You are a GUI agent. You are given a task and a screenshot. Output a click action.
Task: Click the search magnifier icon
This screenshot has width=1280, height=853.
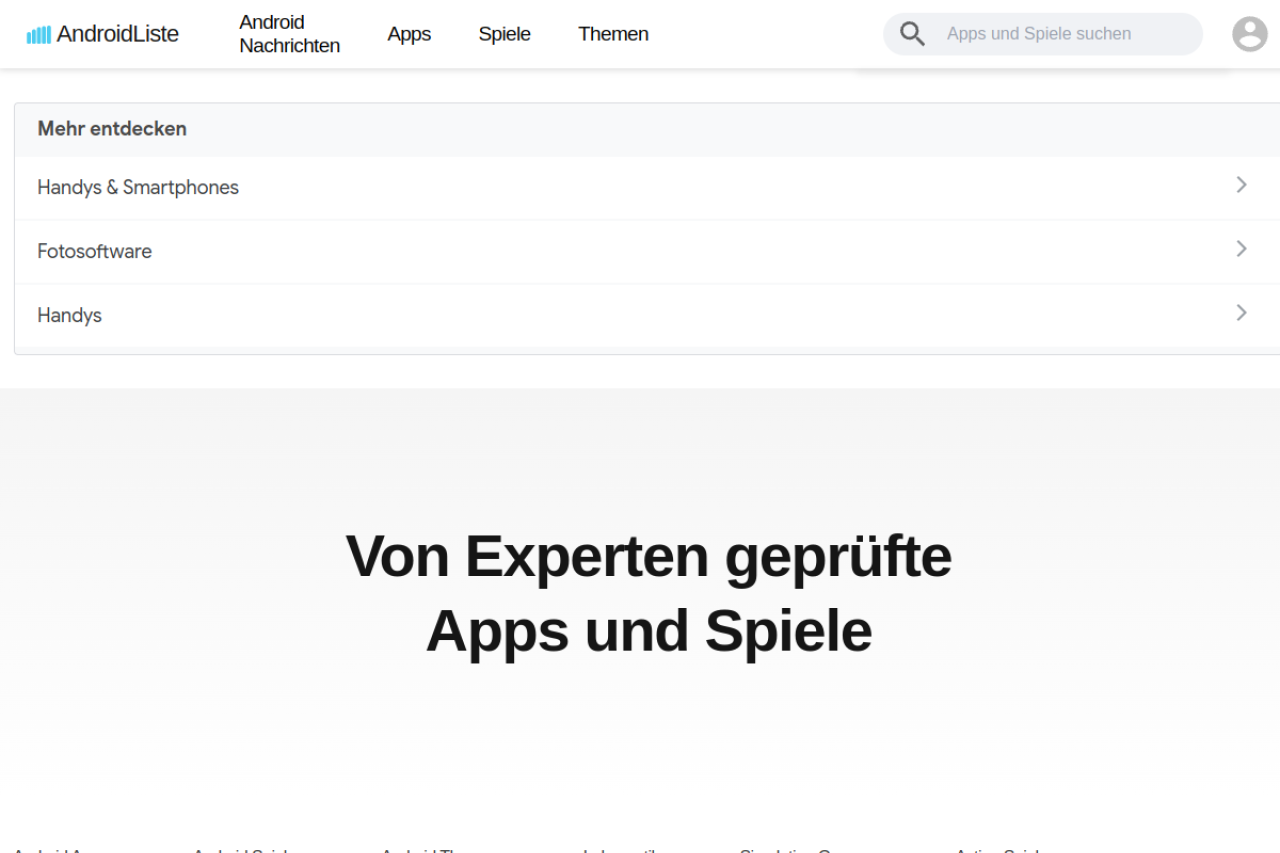[911, 33]
